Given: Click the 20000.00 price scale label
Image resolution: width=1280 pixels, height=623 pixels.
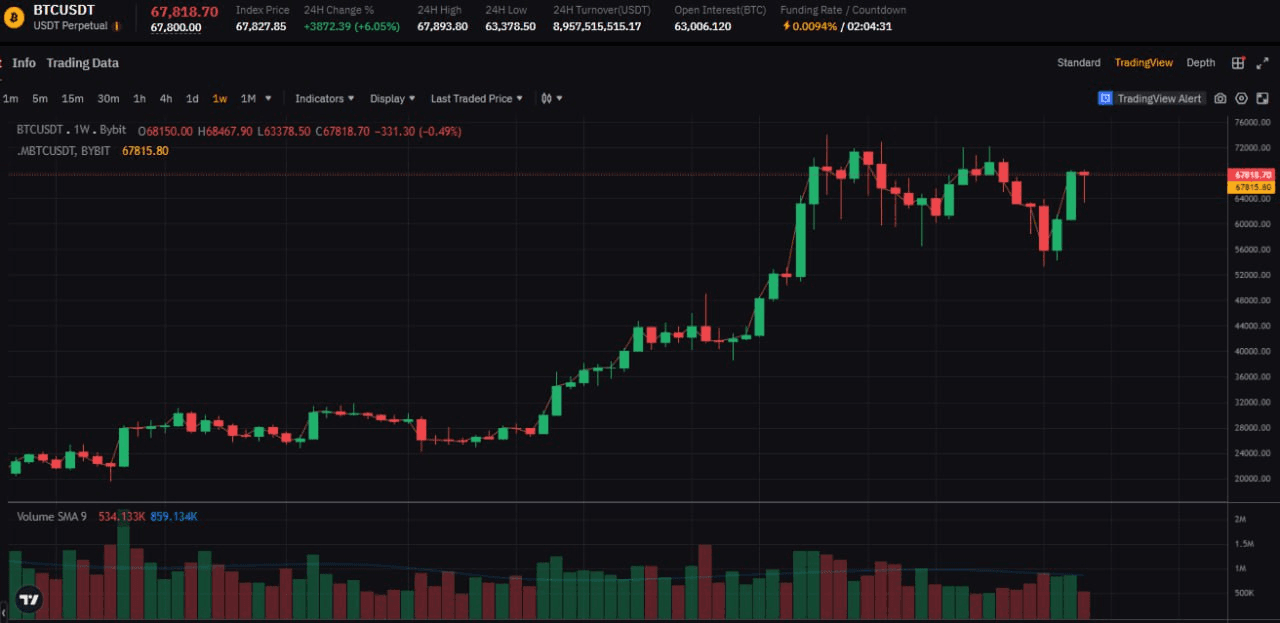Looking at the screenshot, I should (1252, 479).
